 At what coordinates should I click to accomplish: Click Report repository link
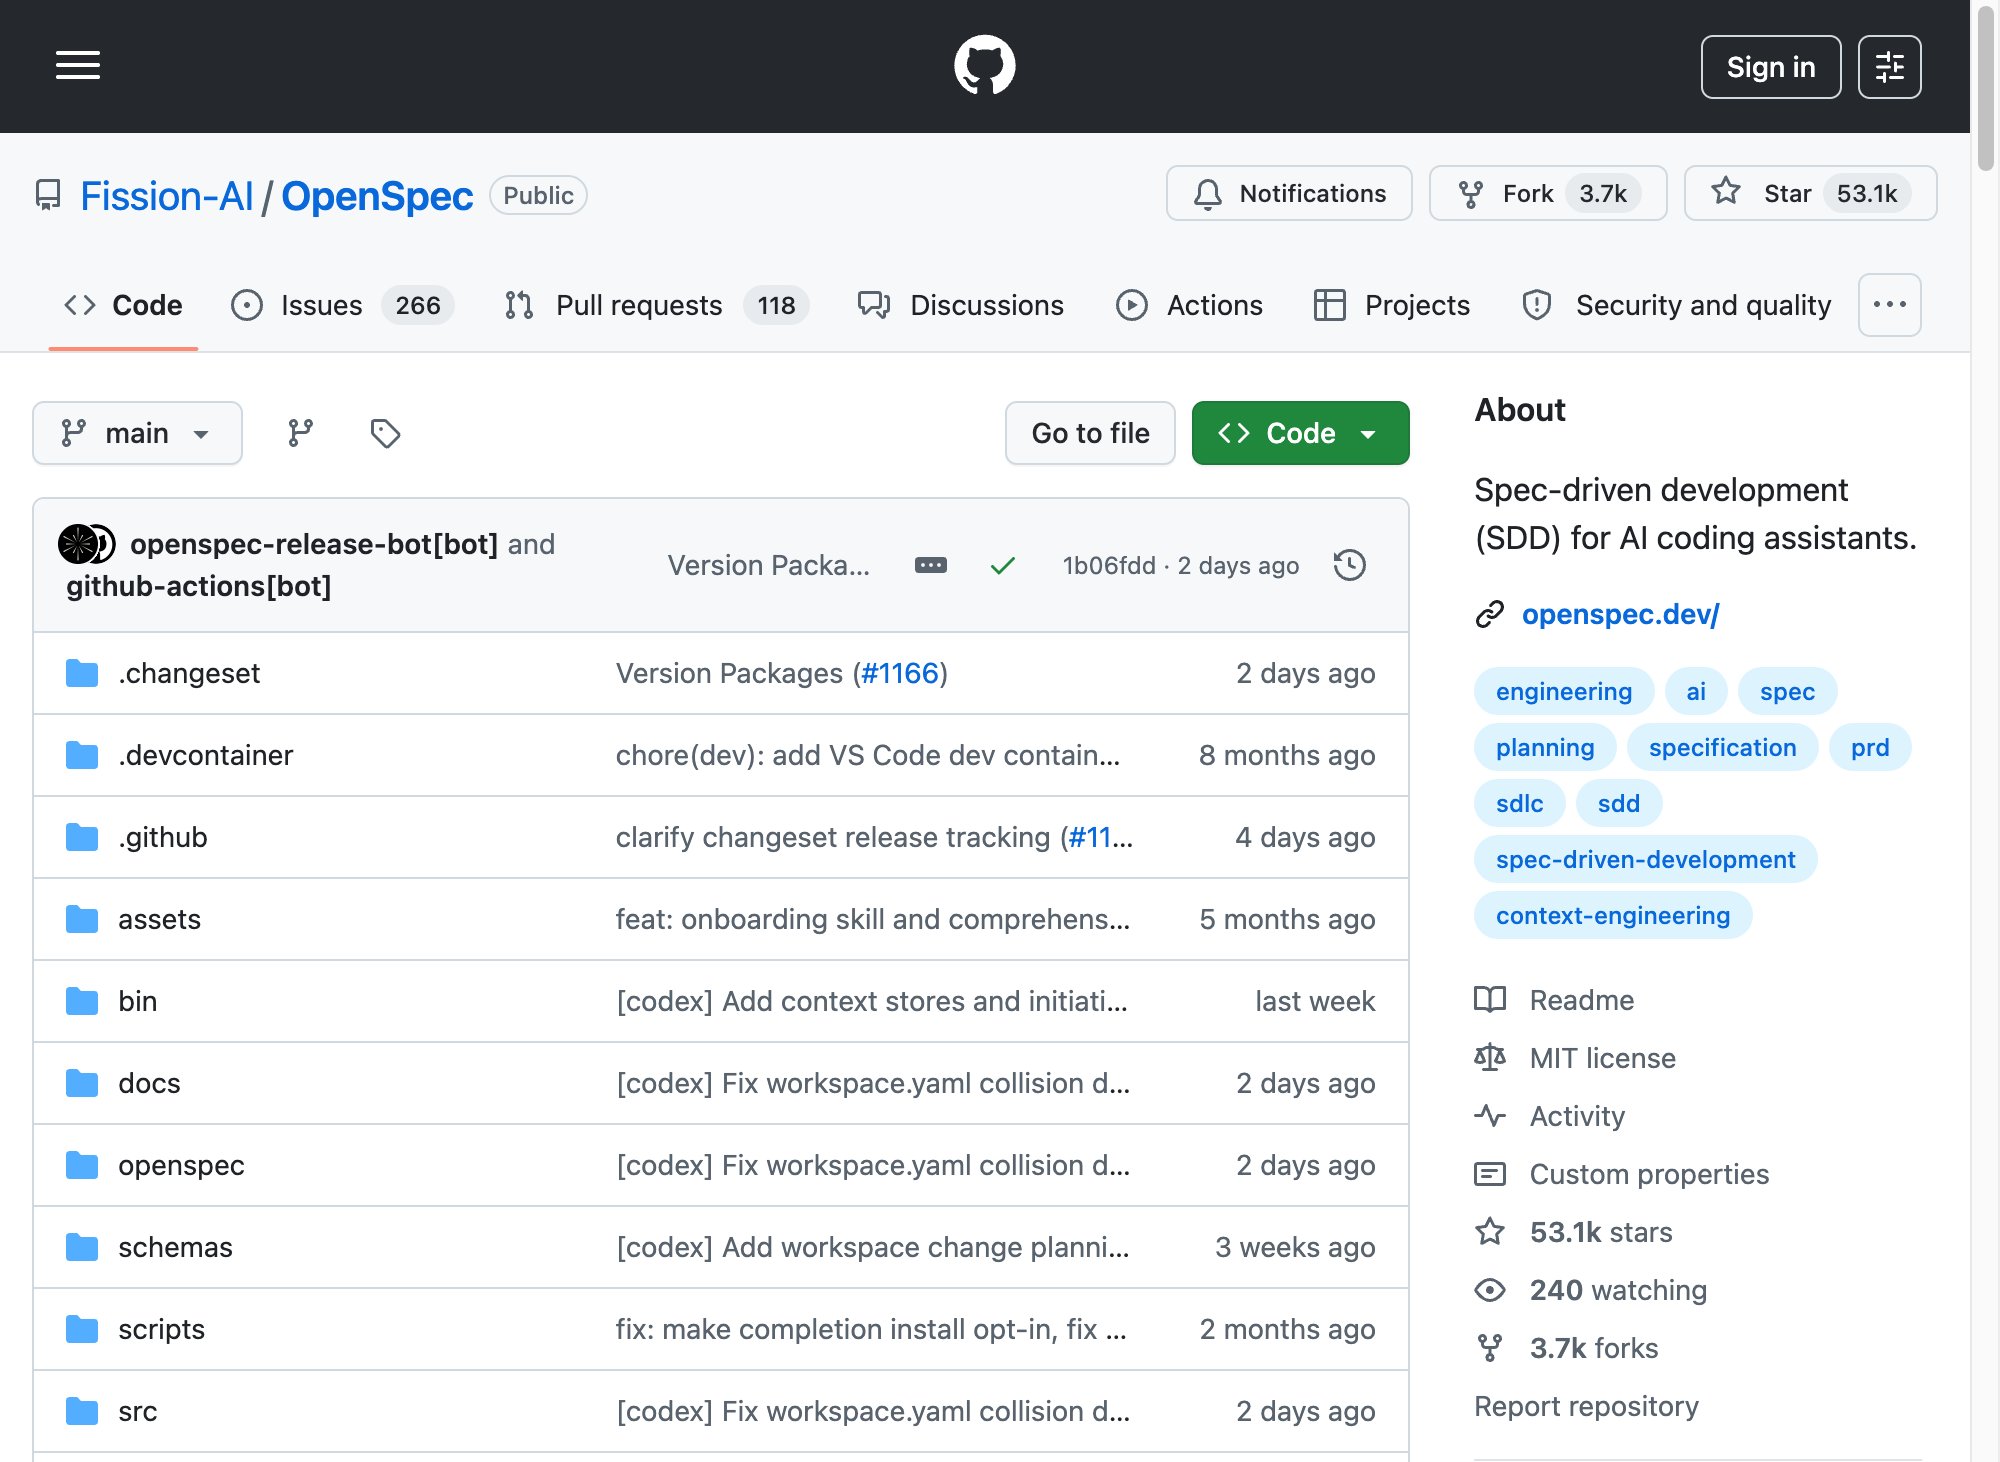[1586, 1406]
